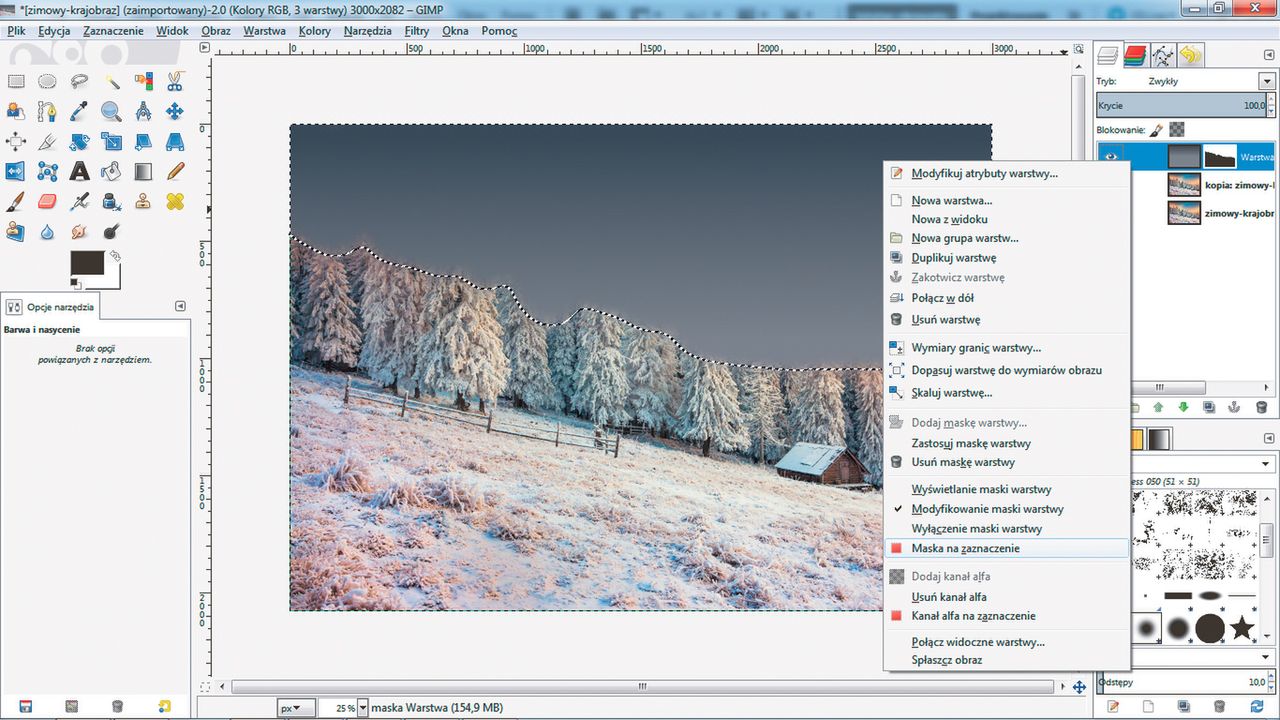The width and height of the screenshot is (1280, 720).
Task: Click delete layer trash button in layers dock
Action: pos(1261,407)
